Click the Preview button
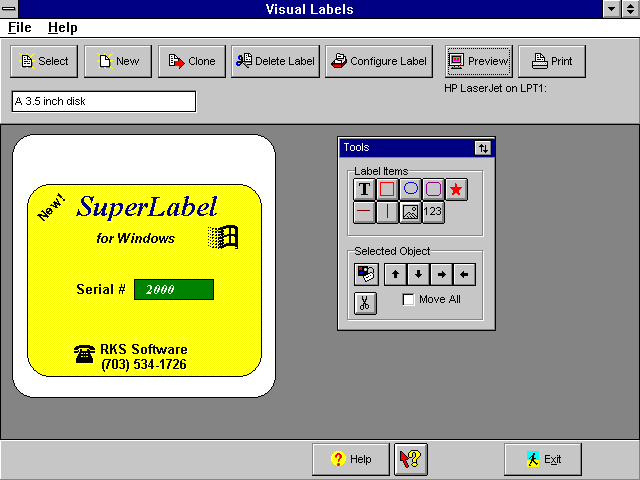640x480 pixels. tap(478, 62)
